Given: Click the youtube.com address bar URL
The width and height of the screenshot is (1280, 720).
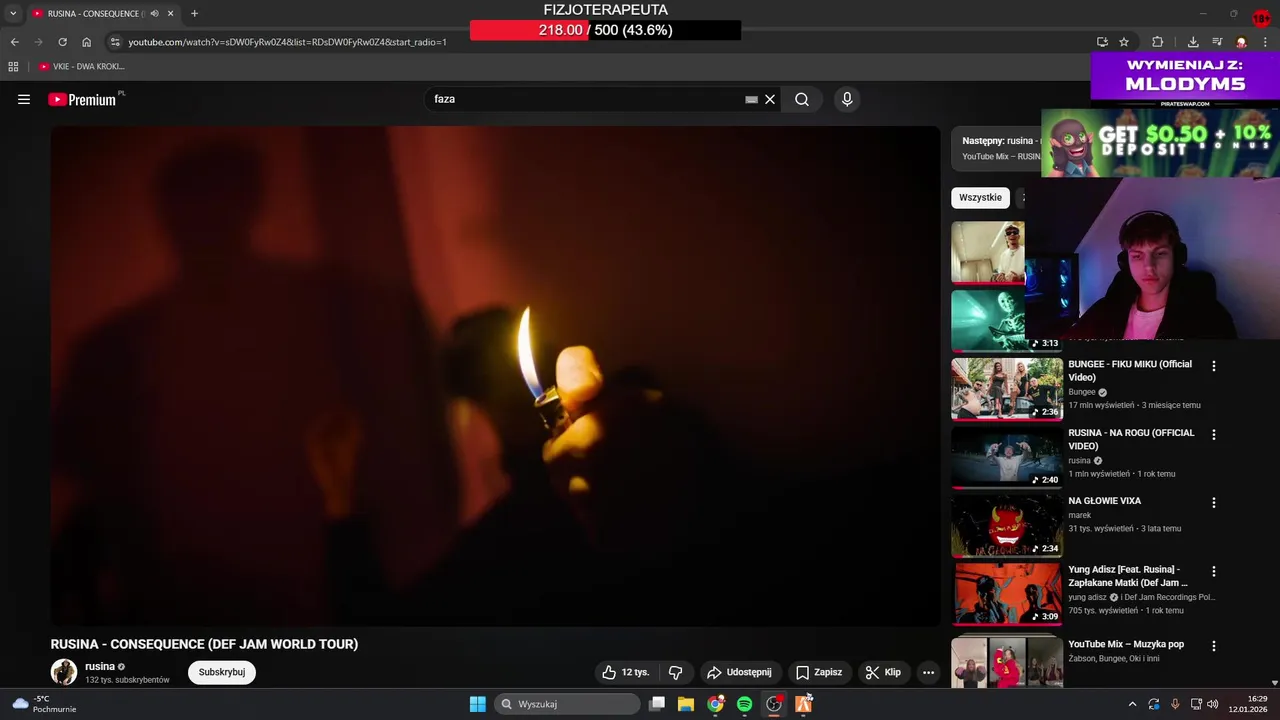Looking at the screenshot, I should [x=287, y=42].
